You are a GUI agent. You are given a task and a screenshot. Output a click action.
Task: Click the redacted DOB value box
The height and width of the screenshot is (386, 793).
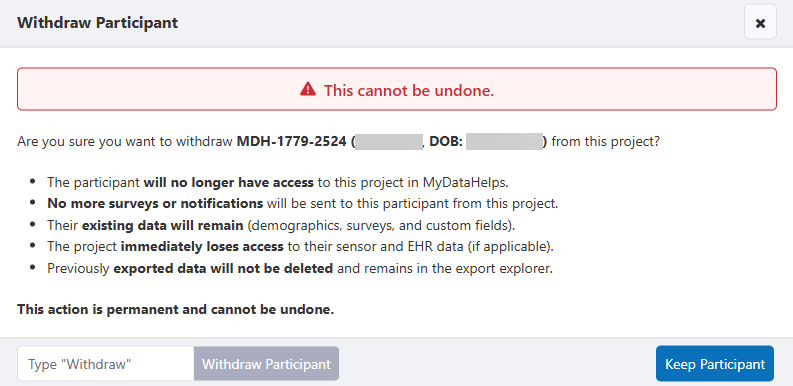[504, 141]
